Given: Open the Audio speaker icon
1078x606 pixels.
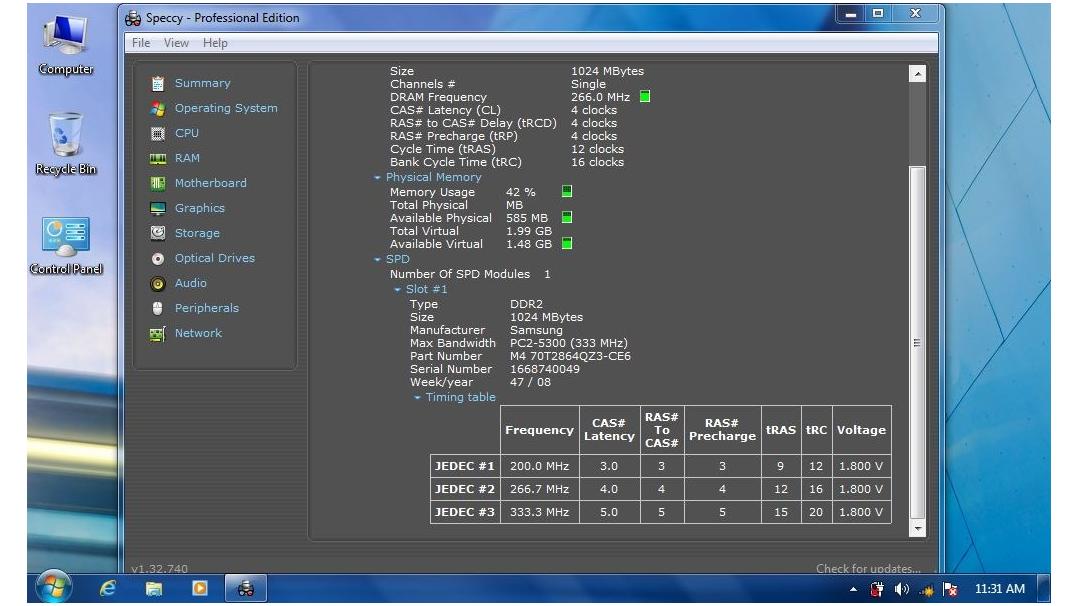Looking at the screenshot, I should coord(157,283).
